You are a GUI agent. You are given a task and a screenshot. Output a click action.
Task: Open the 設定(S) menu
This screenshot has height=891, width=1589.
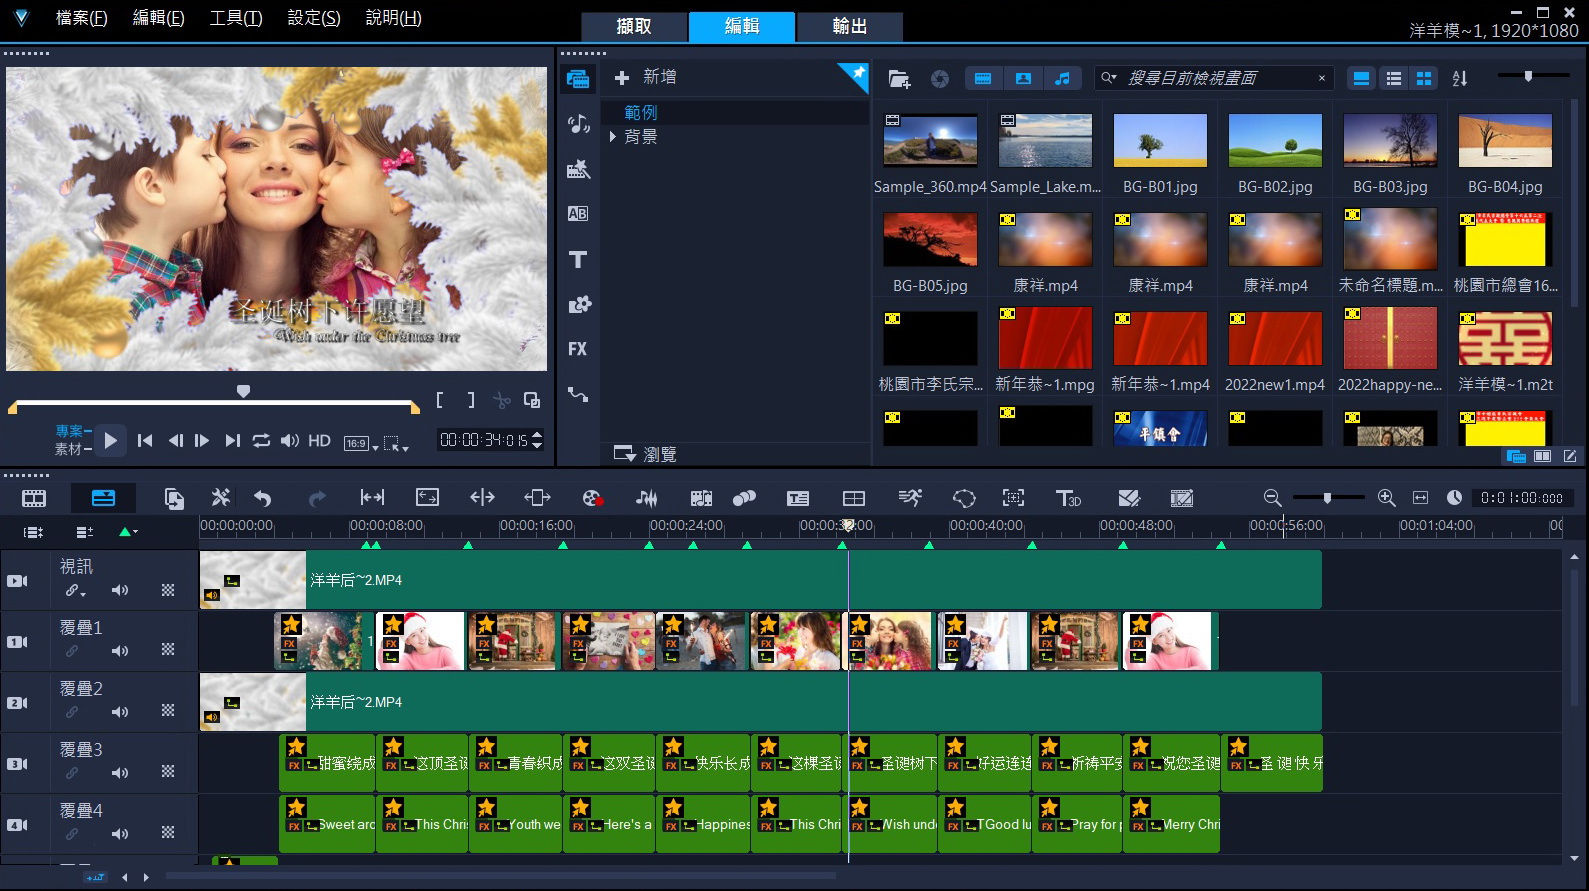(x=314, y=18)
